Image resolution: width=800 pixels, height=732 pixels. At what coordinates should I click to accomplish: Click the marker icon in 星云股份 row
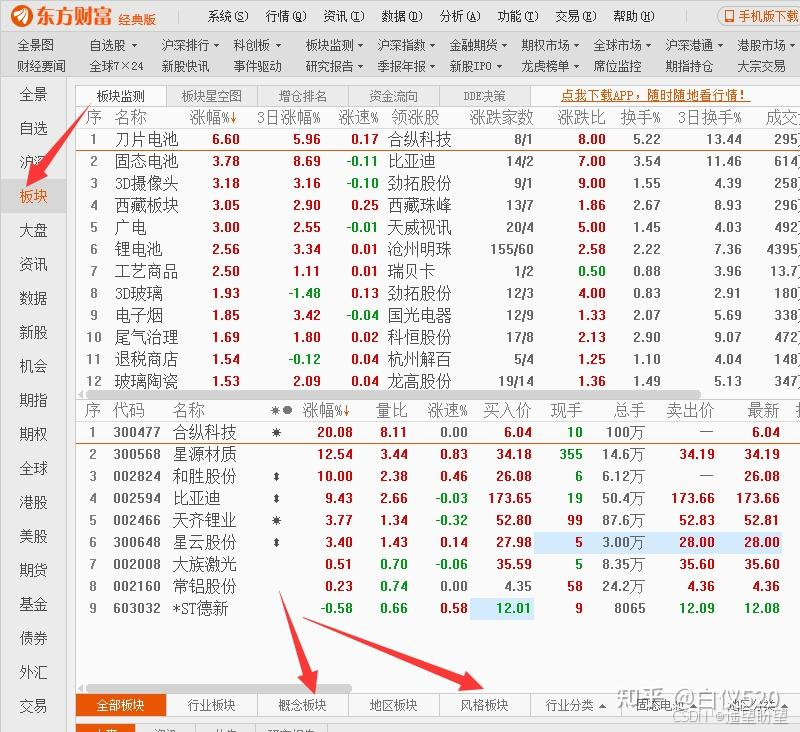coord(276,542)
